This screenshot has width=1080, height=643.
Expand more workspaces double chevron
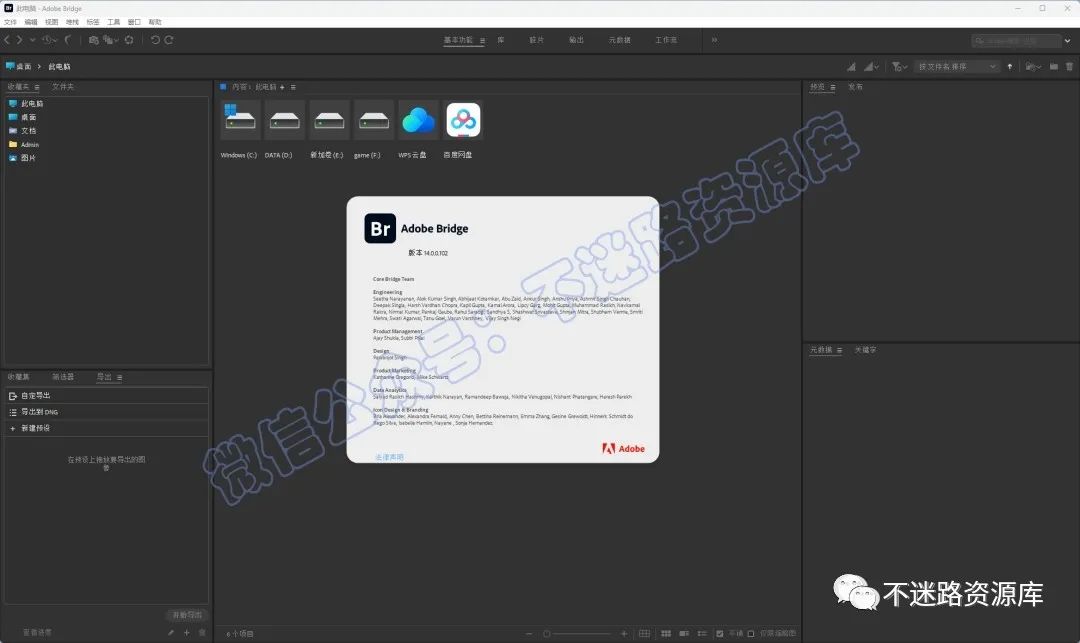coord(714,40)
